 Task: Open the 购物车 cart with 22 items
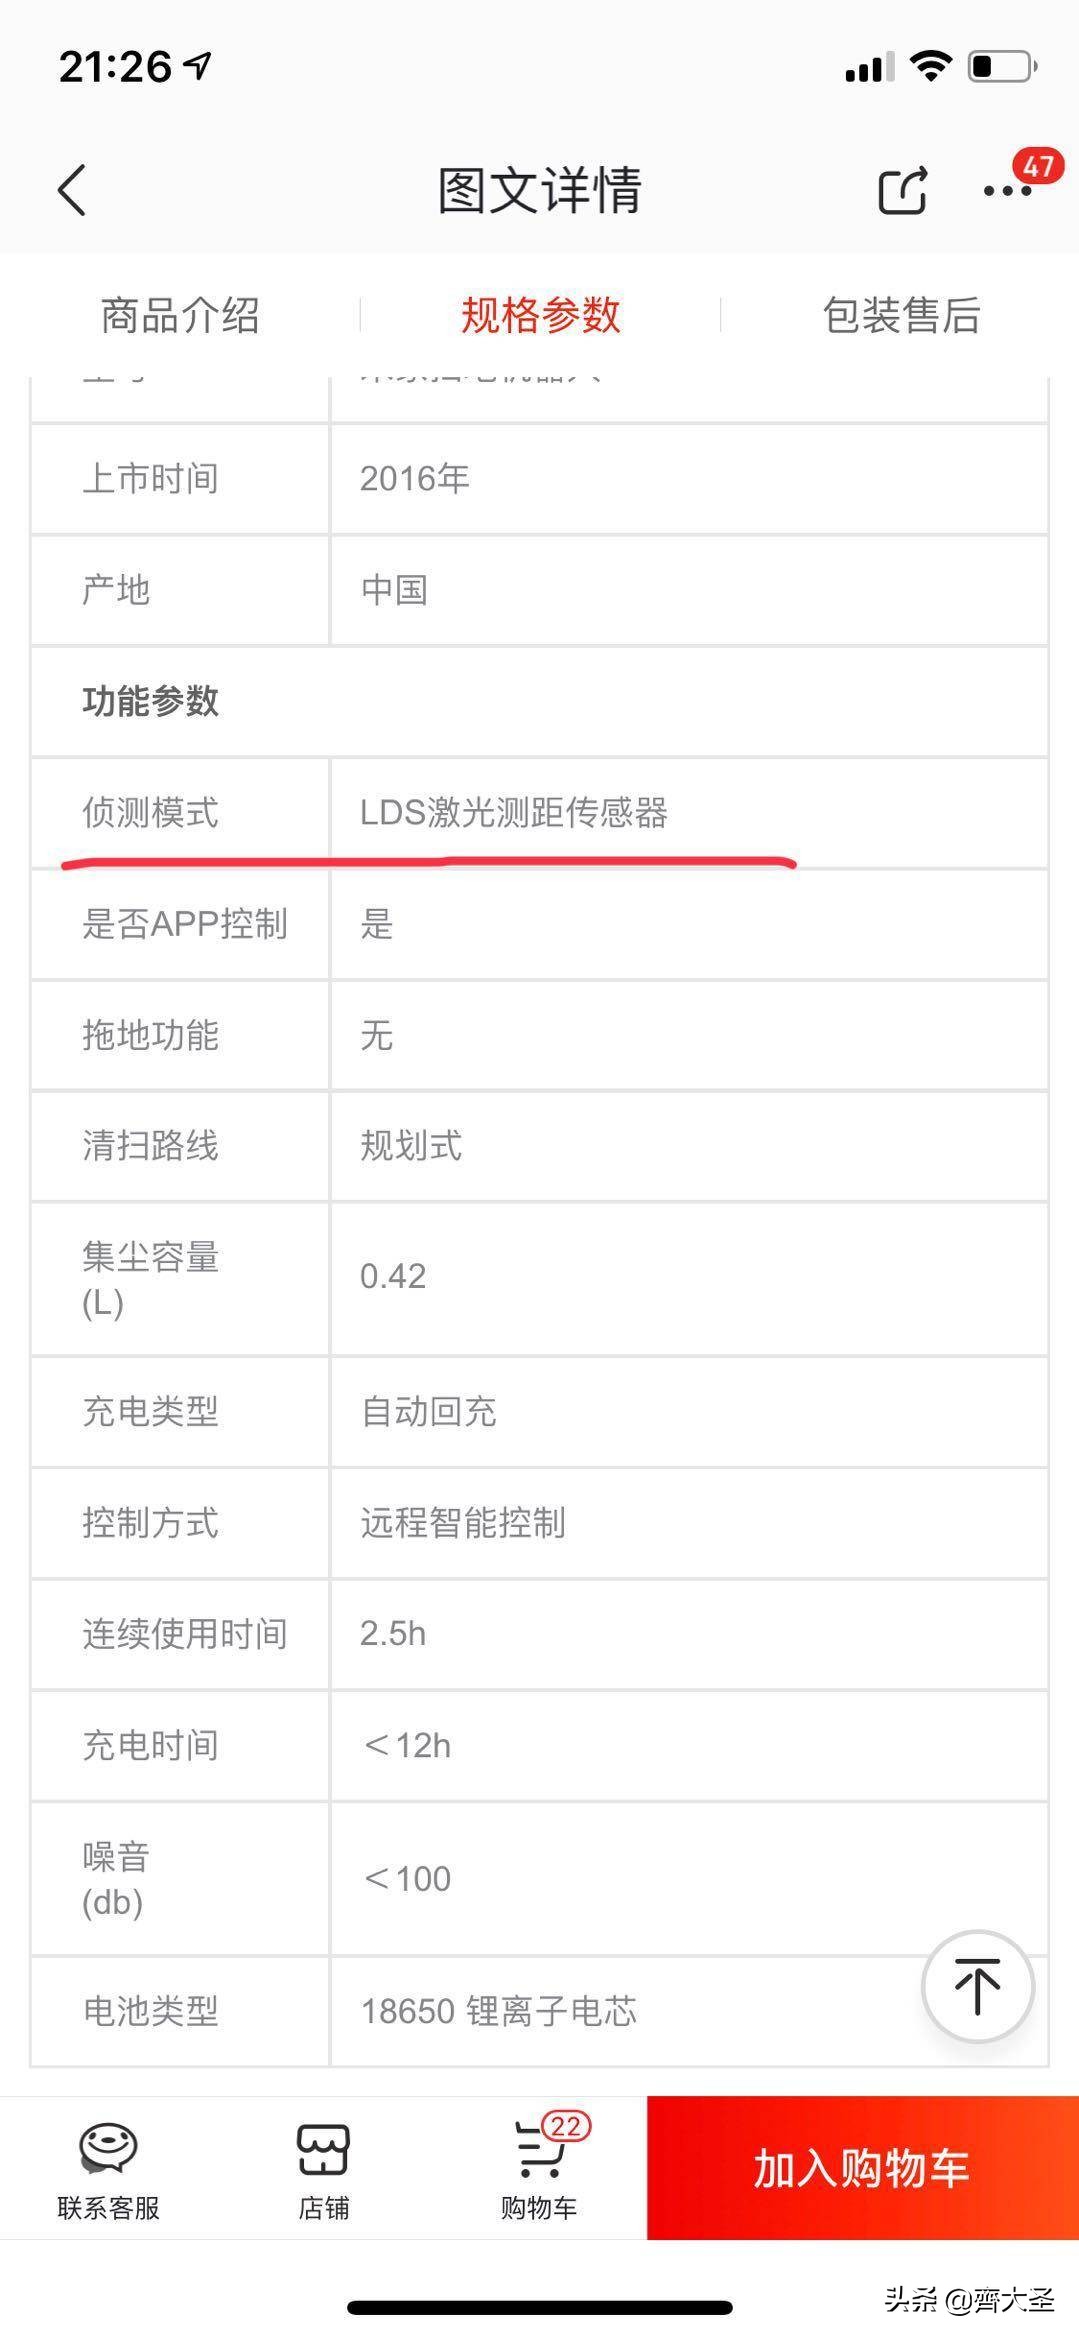click(538, 2170)
